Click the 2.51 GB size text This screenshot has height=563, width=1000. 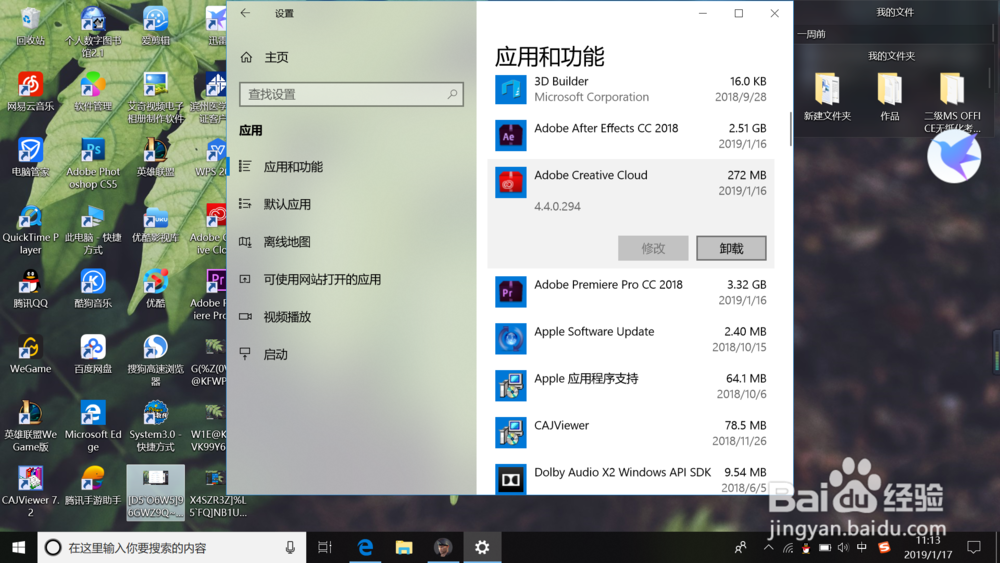pos(747,128)
